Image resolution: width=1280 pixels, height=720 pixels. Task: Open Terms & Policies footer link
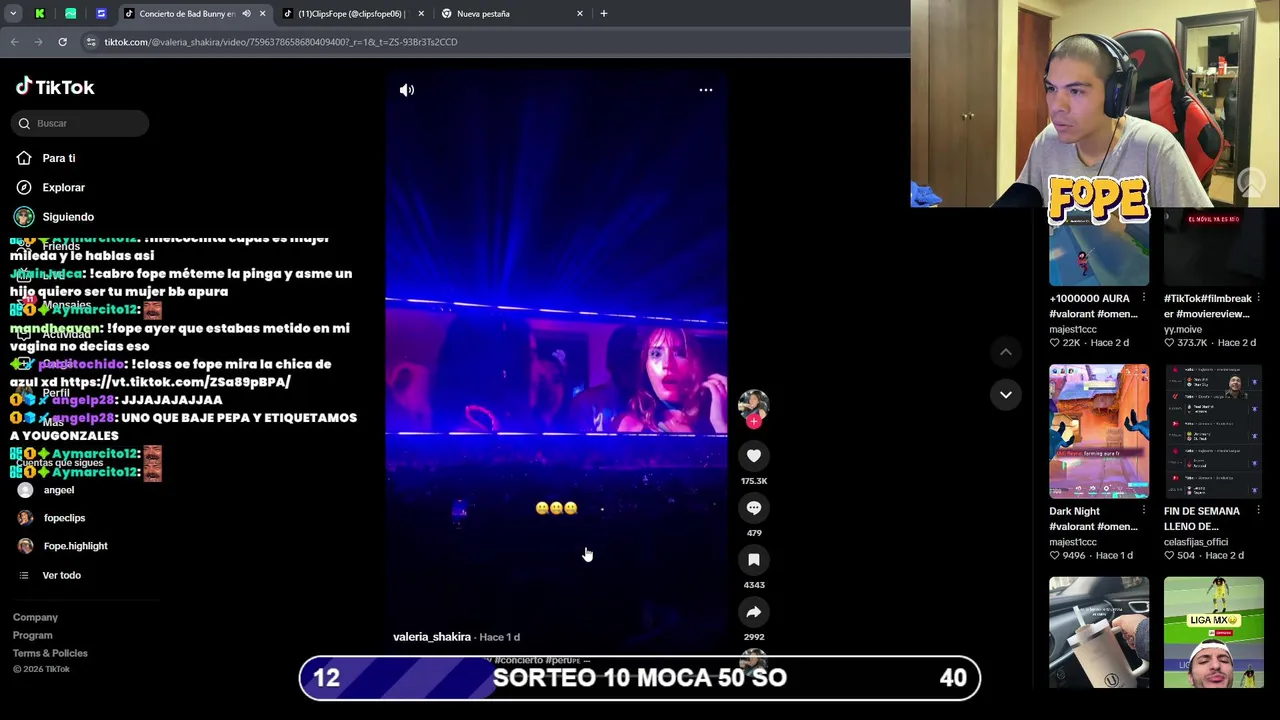pyautogui.click(x=50, y=654)
